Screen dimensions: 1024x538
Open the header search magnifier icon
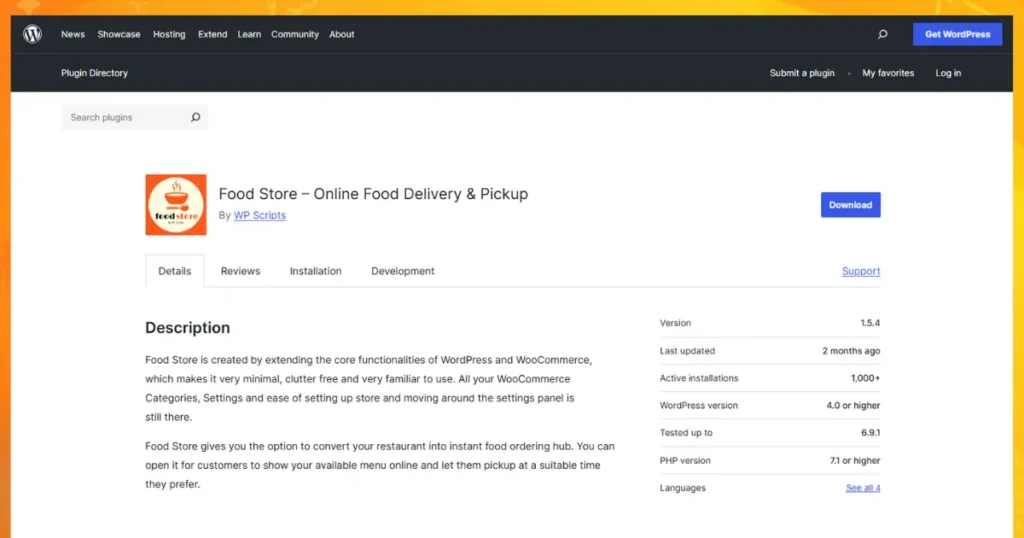[x=882, y=34]
